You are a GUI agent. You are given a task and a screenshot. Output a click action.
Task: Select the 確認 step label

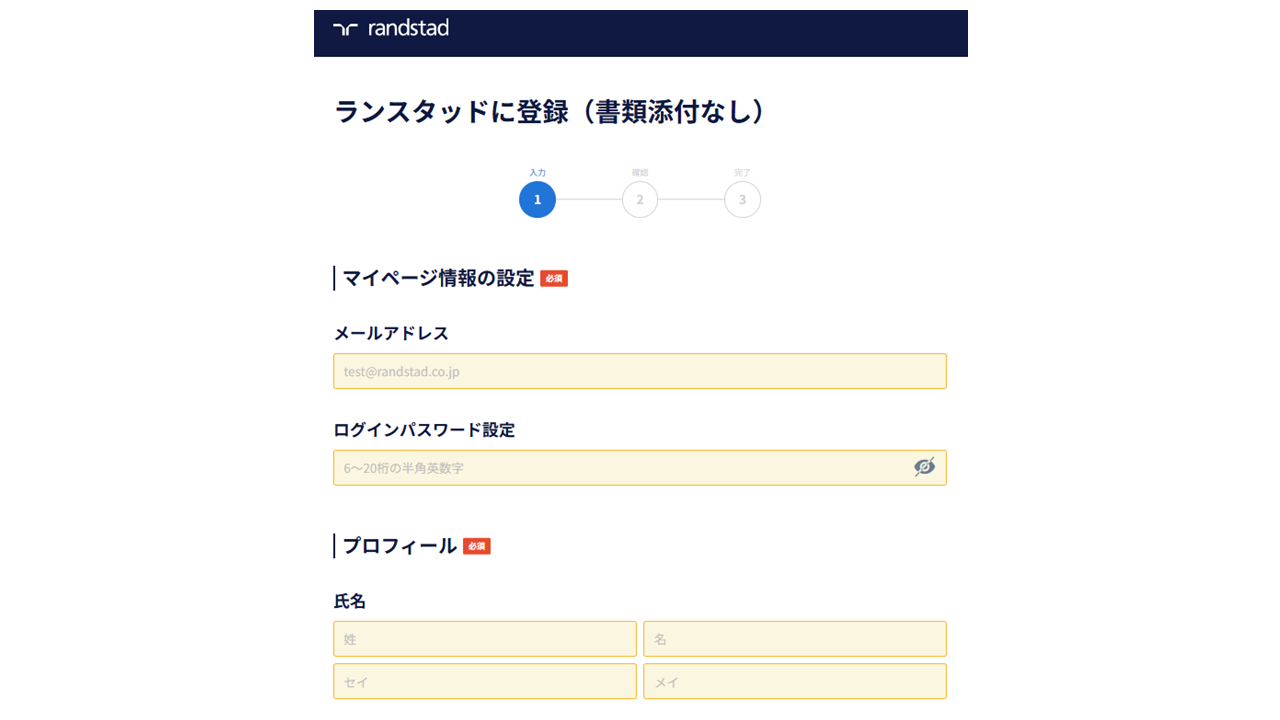tap(640, 171)
